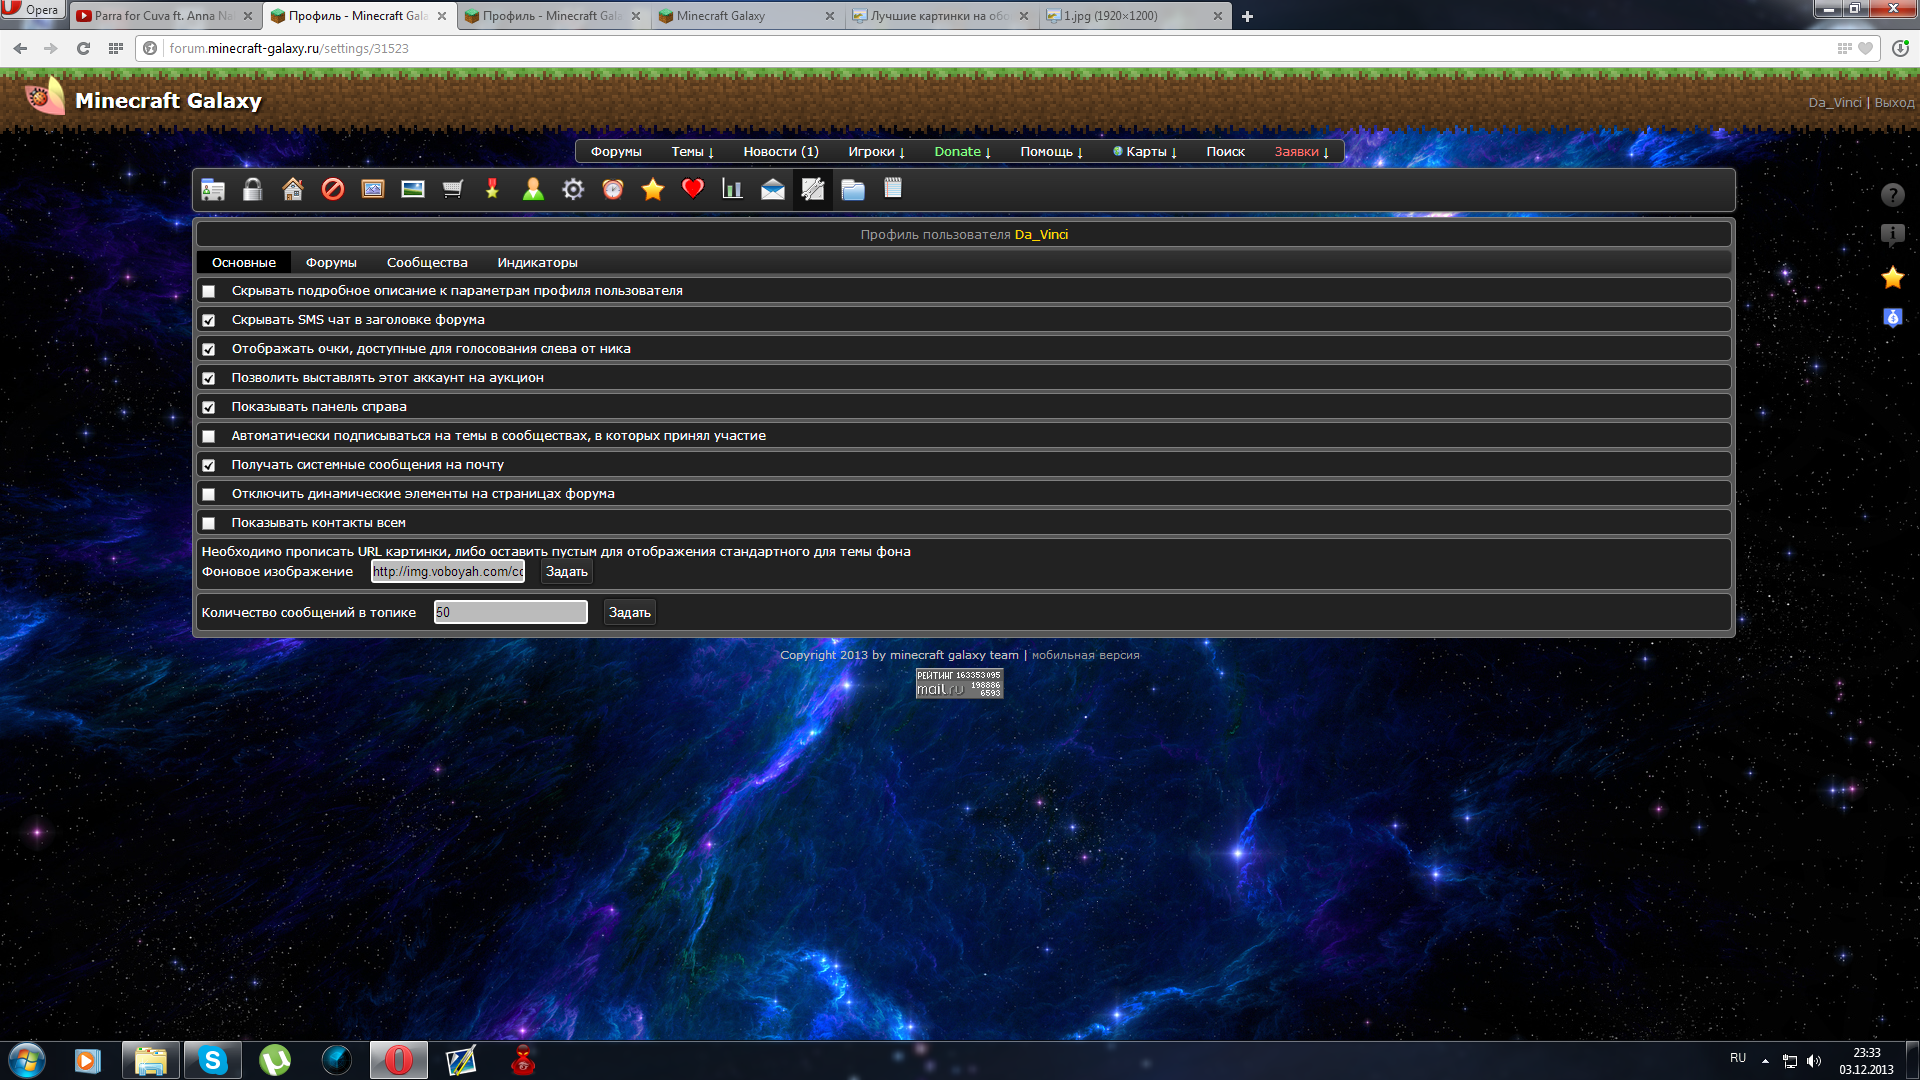The image size is (1920, 1080).
Task: Expand the 'Игроки' dropdown menu
Action: 876,152
